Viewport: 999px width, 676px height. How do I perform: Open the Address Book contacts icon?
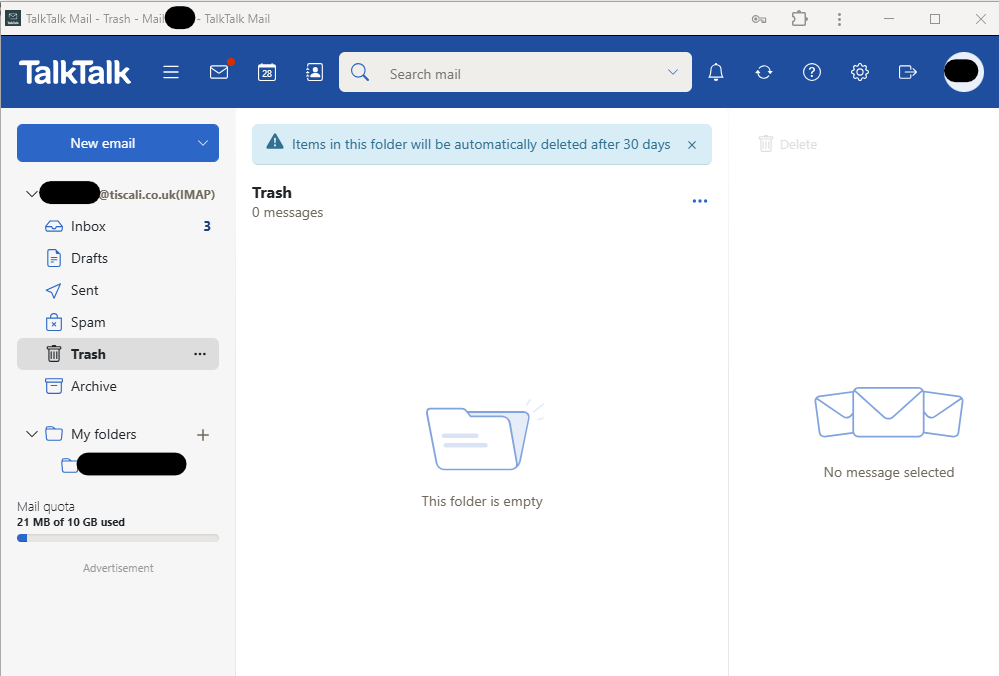314,72
